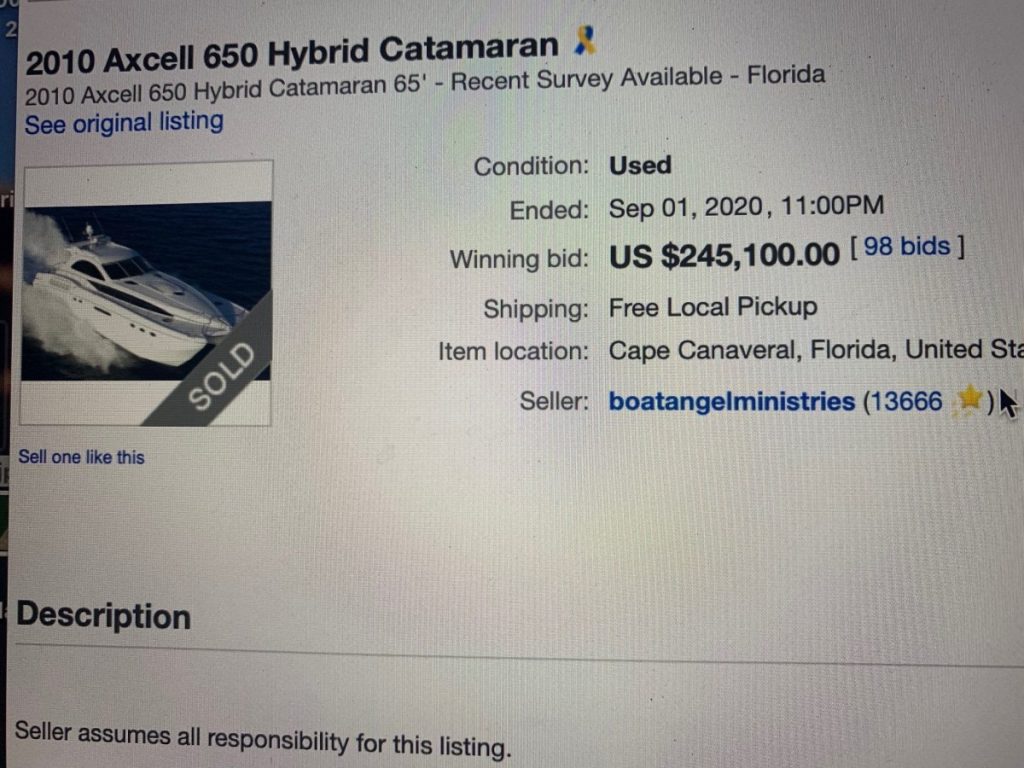The width and height of the screenshot is (1024, 768).
Task: Click the "Winning bid:" label
Action: (x=519, y=260)
